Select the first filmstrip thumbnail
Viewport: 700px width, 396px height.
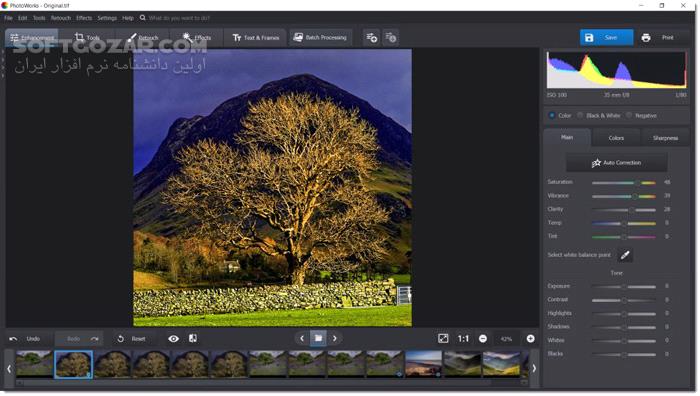click(x=34, y=364)
